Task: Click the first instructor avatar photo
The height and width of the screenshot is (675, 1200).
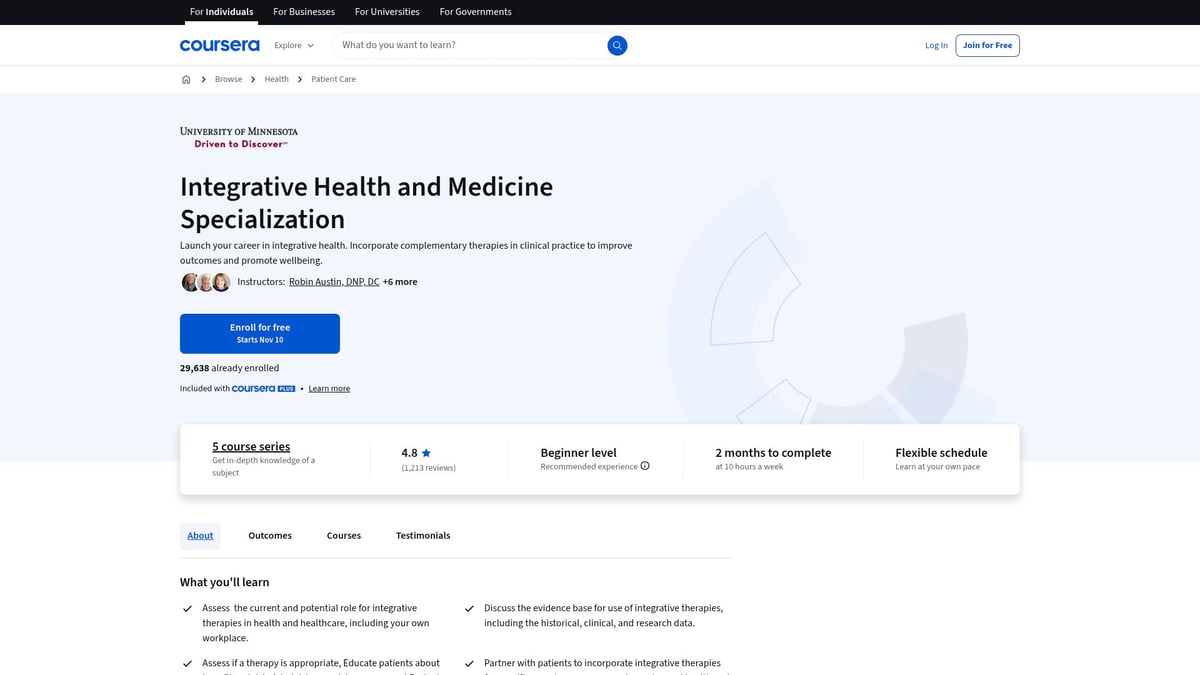Action: (189, 282)
